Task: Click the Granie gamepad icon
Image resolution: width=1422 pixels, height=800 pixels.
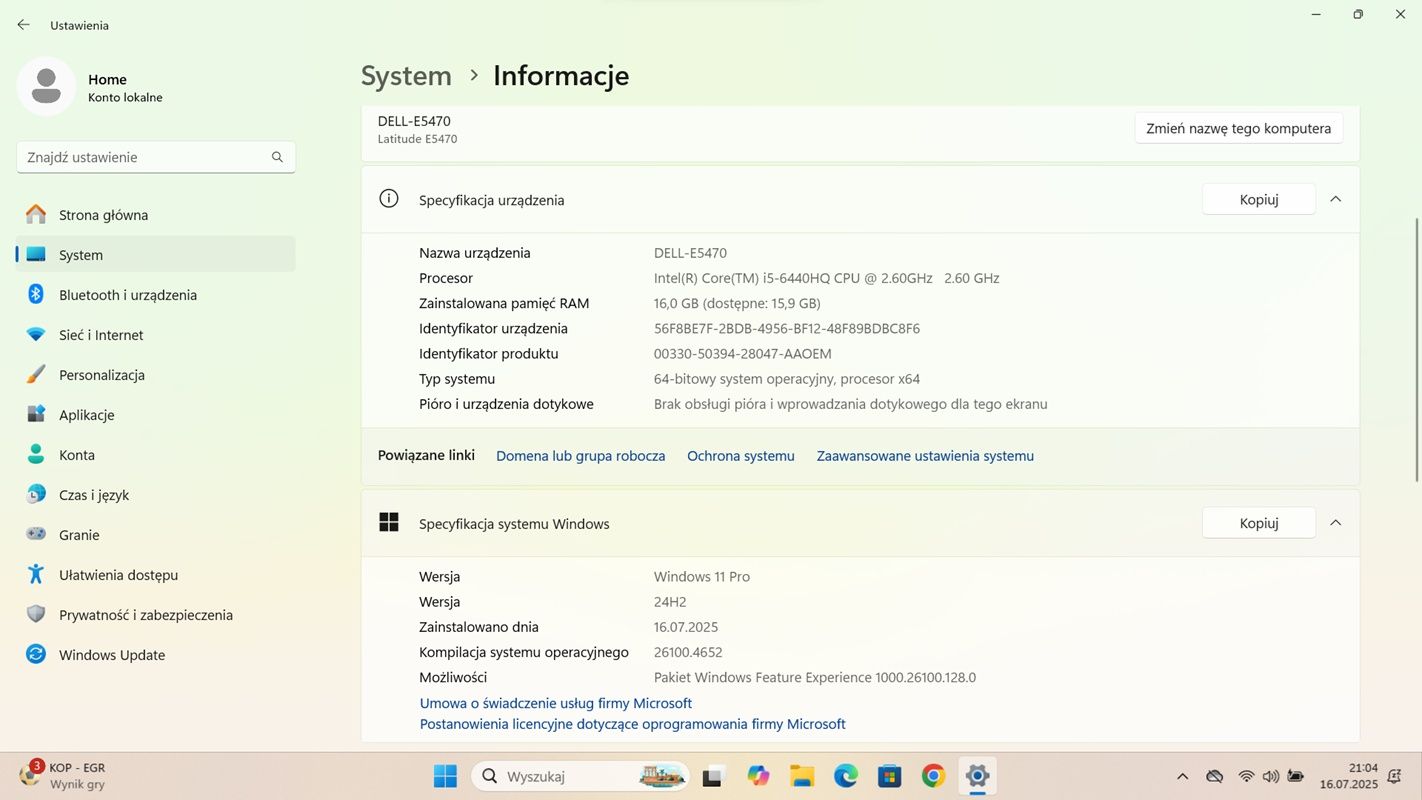Action: click(36, 535)
